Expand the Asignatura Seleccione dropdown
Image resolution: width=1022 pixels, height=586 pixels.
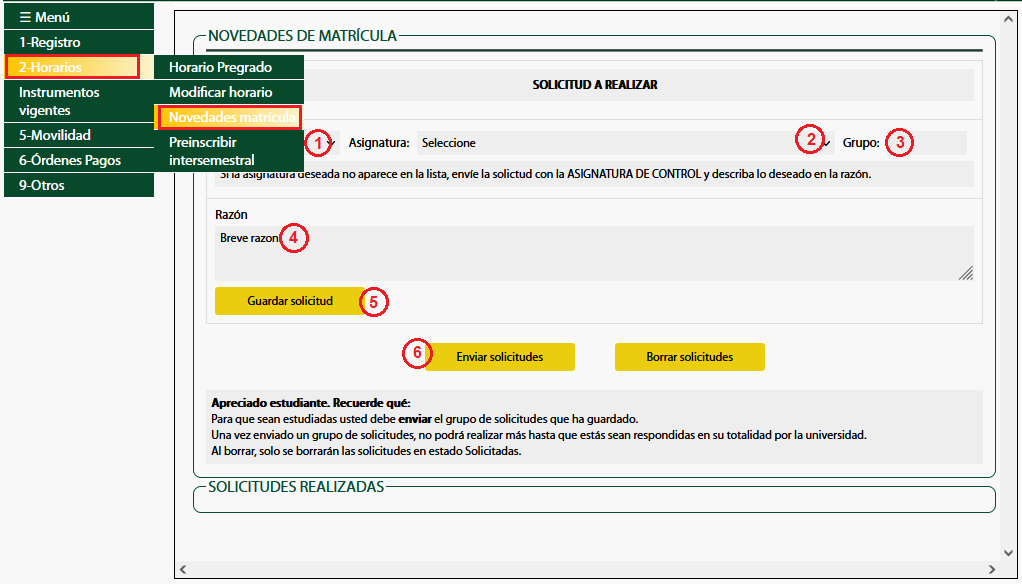(625, 143)
